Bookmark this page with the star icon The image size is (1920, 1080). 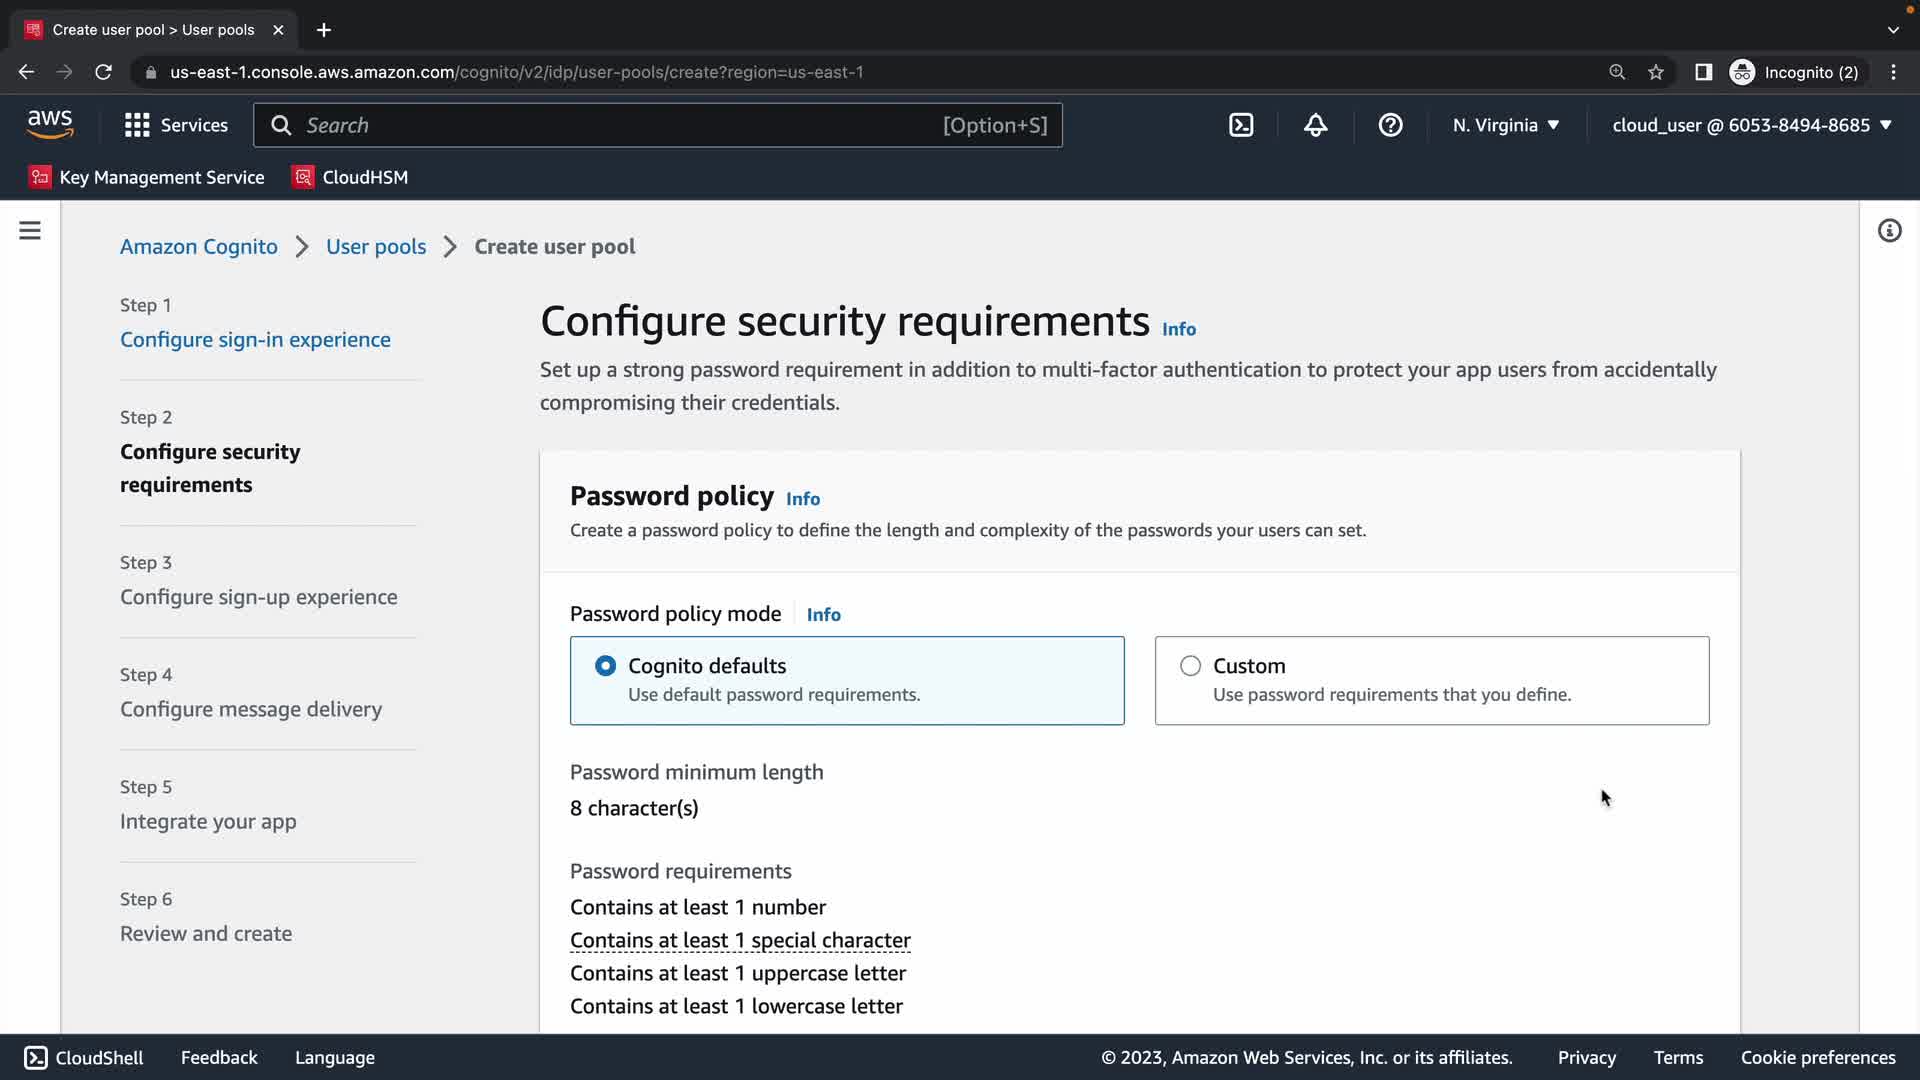[x=1656, y=72]
